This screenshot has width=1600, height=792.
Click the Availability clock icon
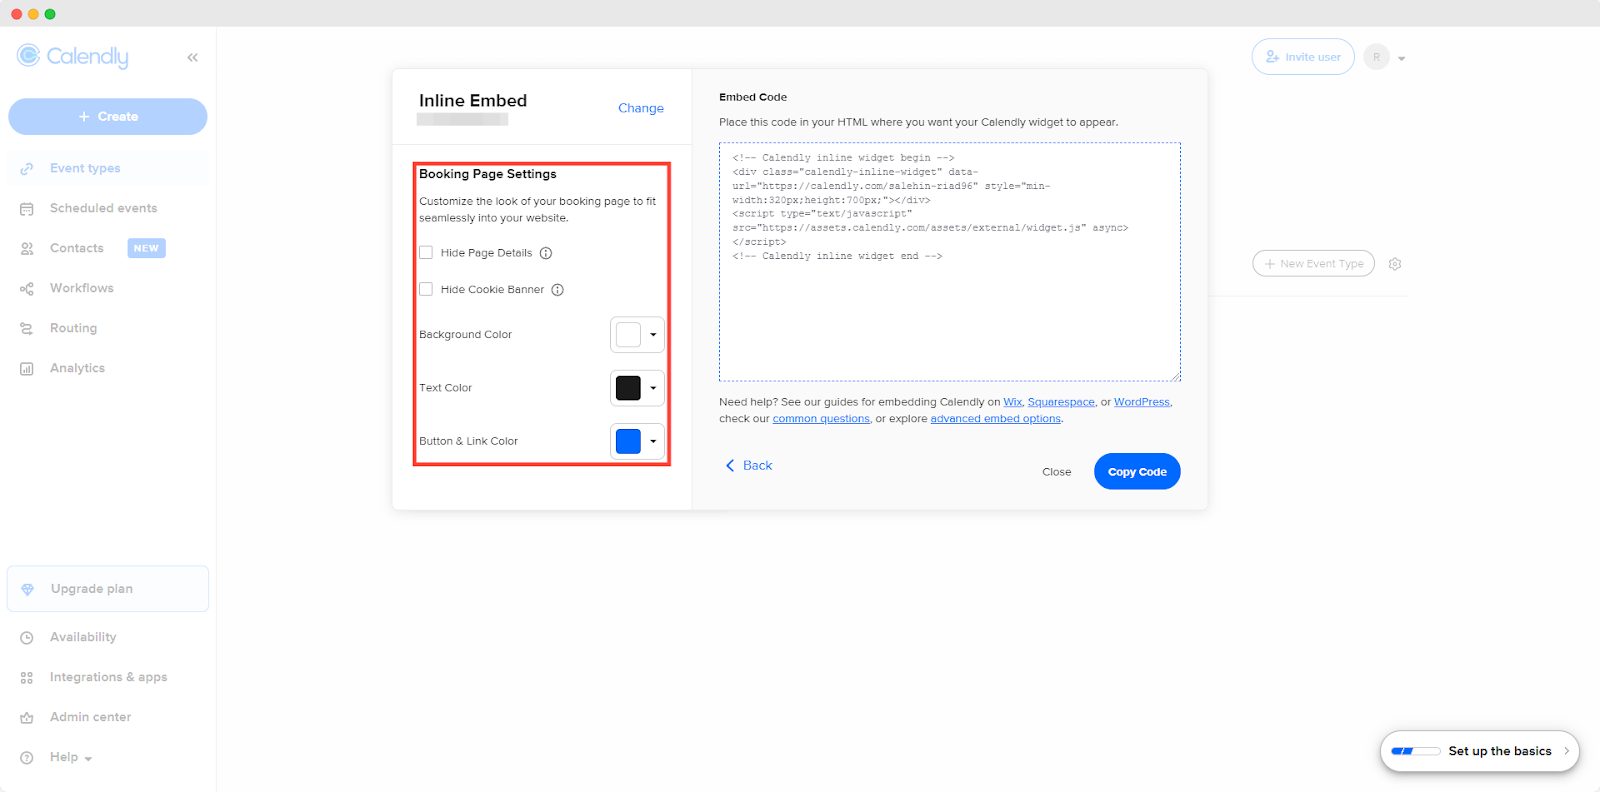tap(27, 637)
